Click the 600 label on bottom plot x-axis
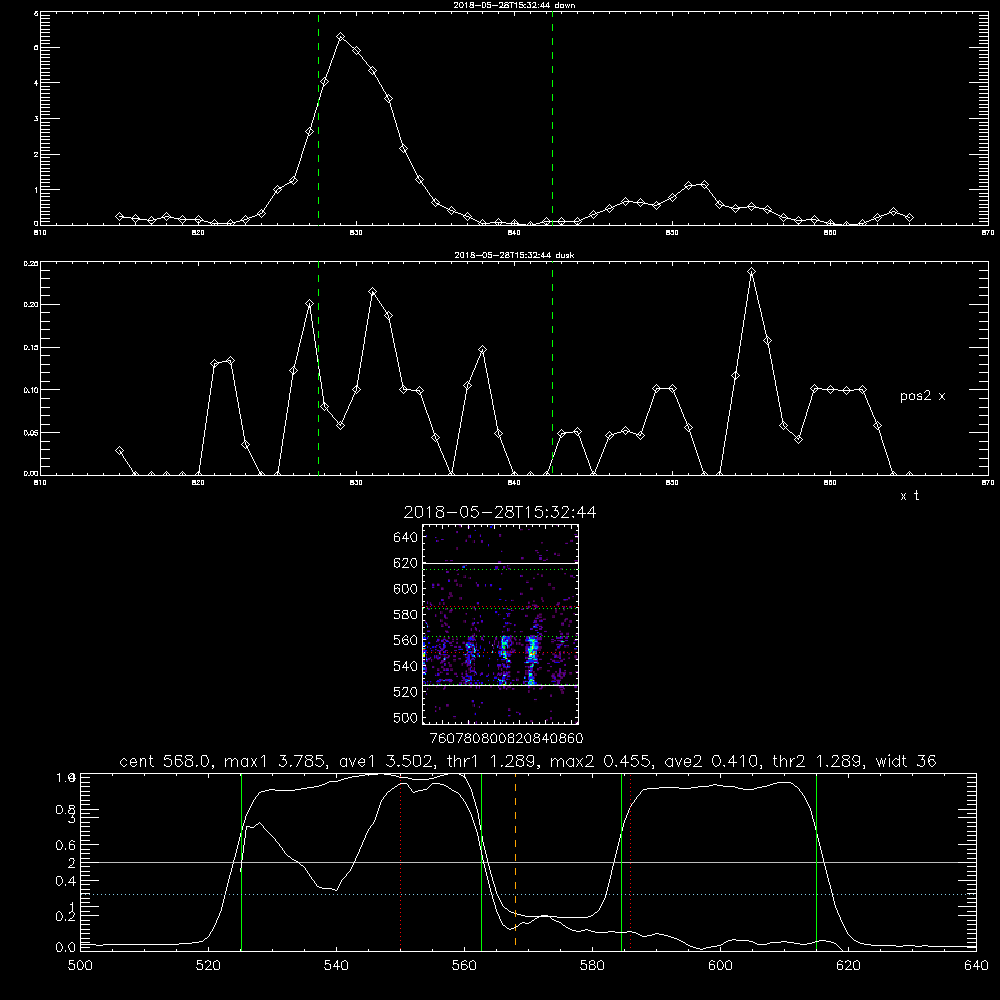The height and width of the screenshot is (1000, 1000). pos(720,966)
